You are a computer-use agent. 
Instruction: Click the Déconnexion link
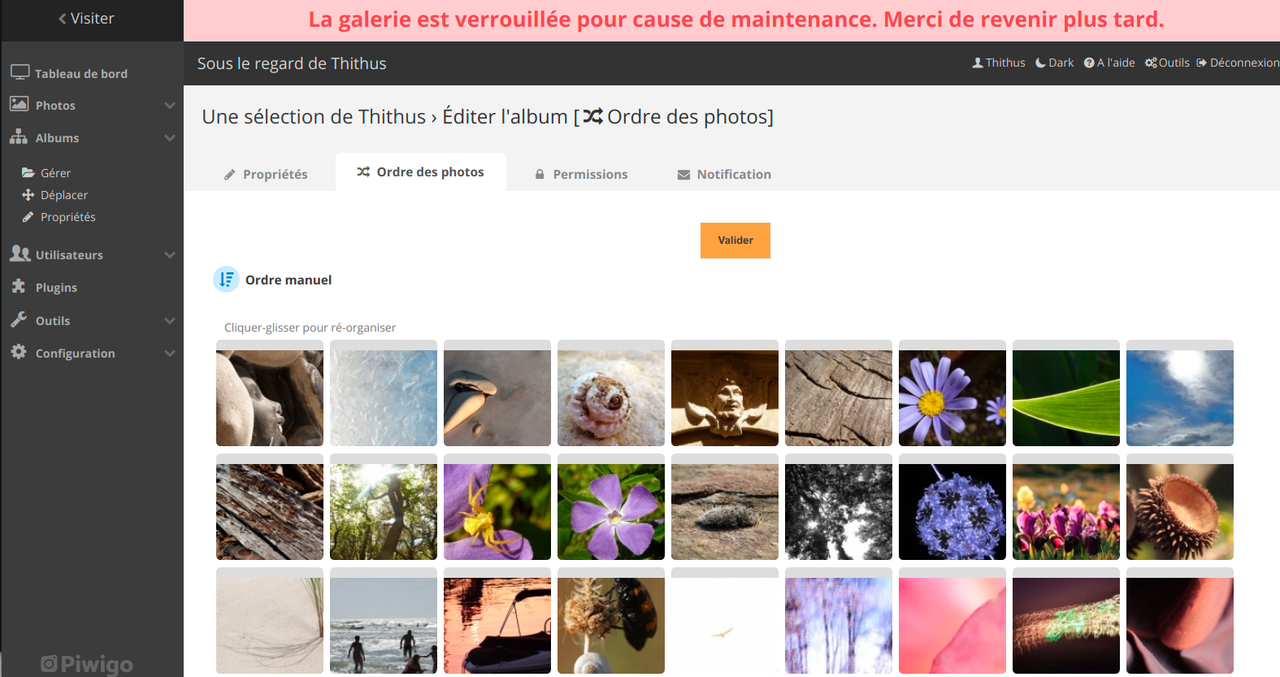[1237, 62]
